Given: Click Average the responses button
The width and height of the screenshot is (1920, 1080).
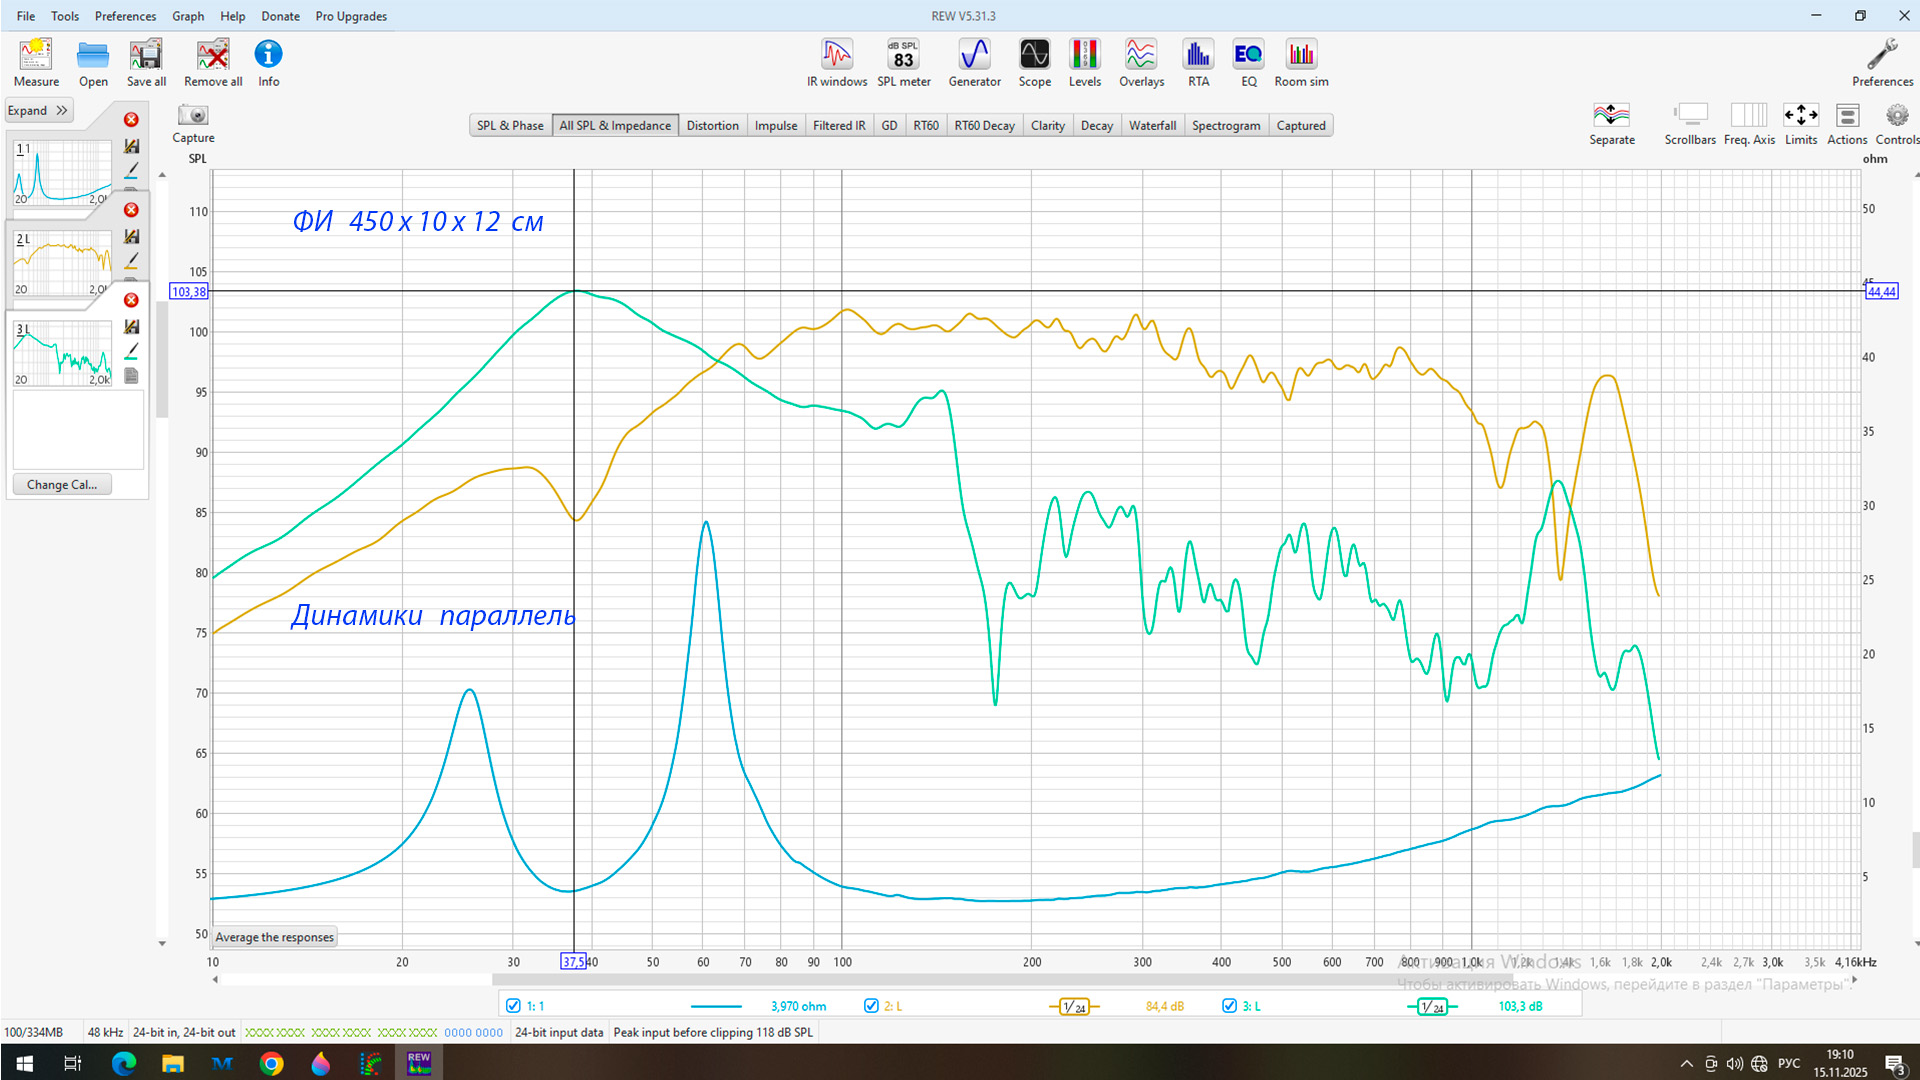Looking at the screenshot, I should [275, 937].
